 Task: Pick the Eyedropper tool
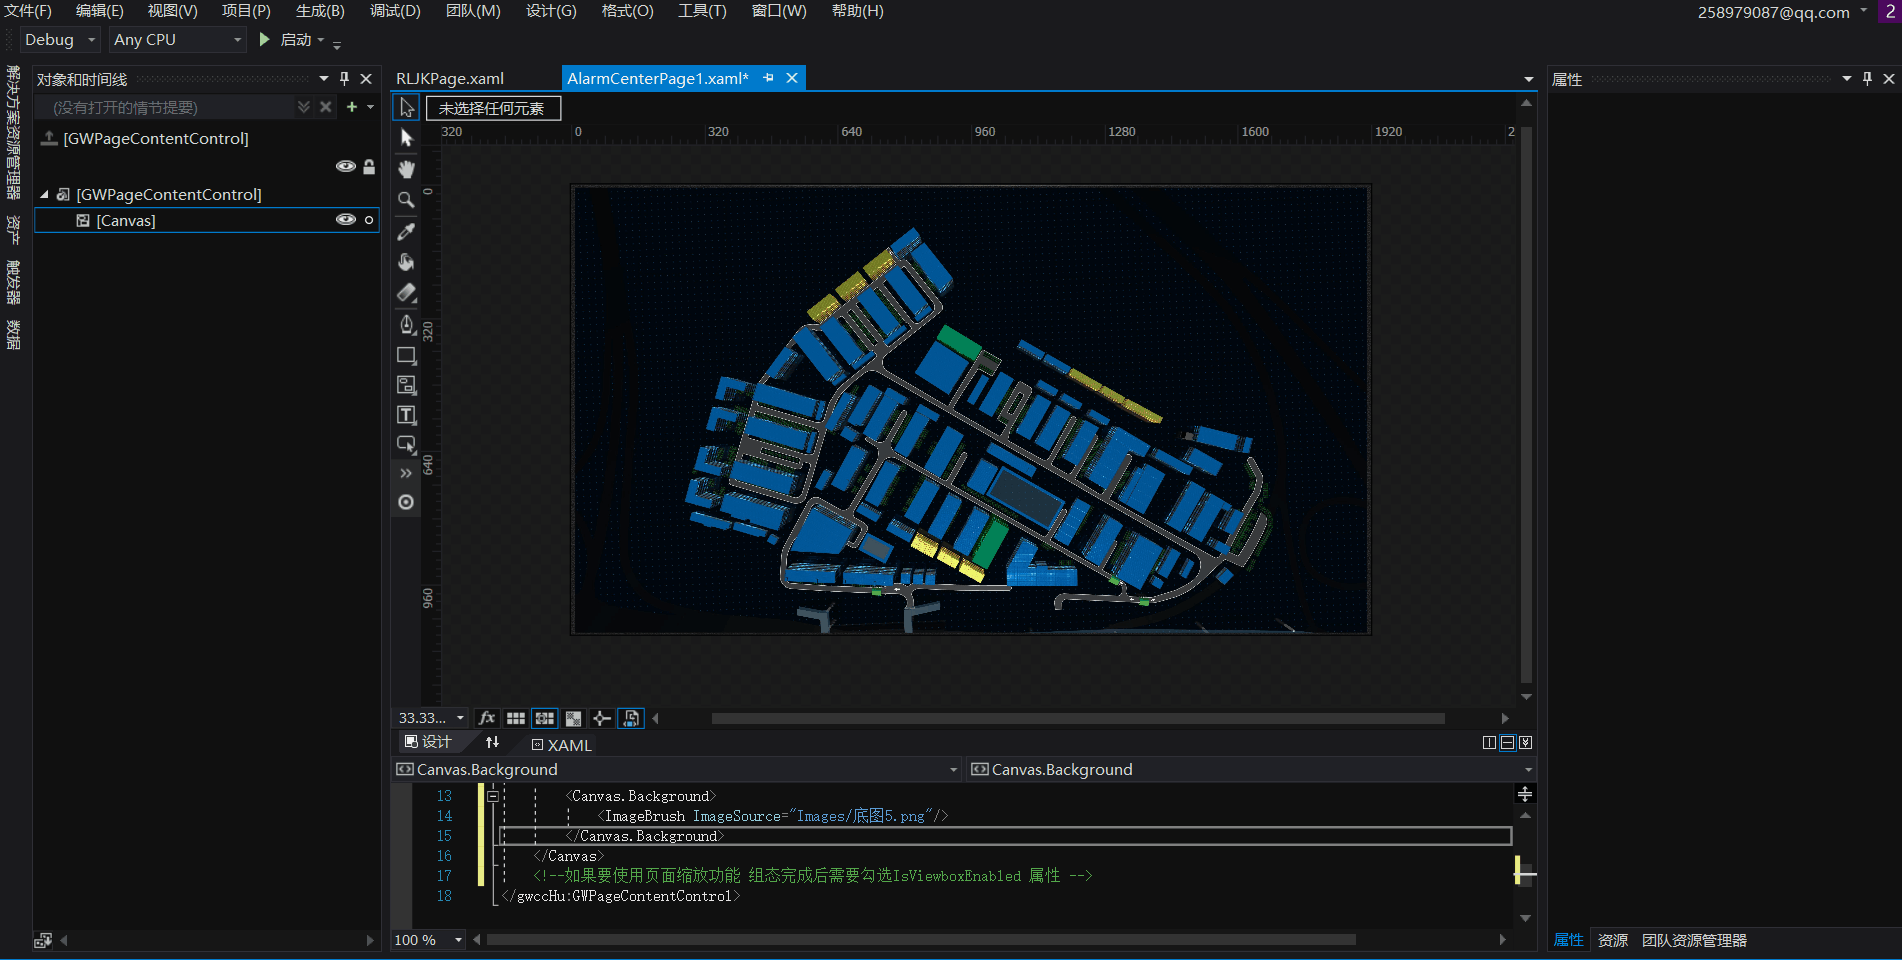point(406,231)
